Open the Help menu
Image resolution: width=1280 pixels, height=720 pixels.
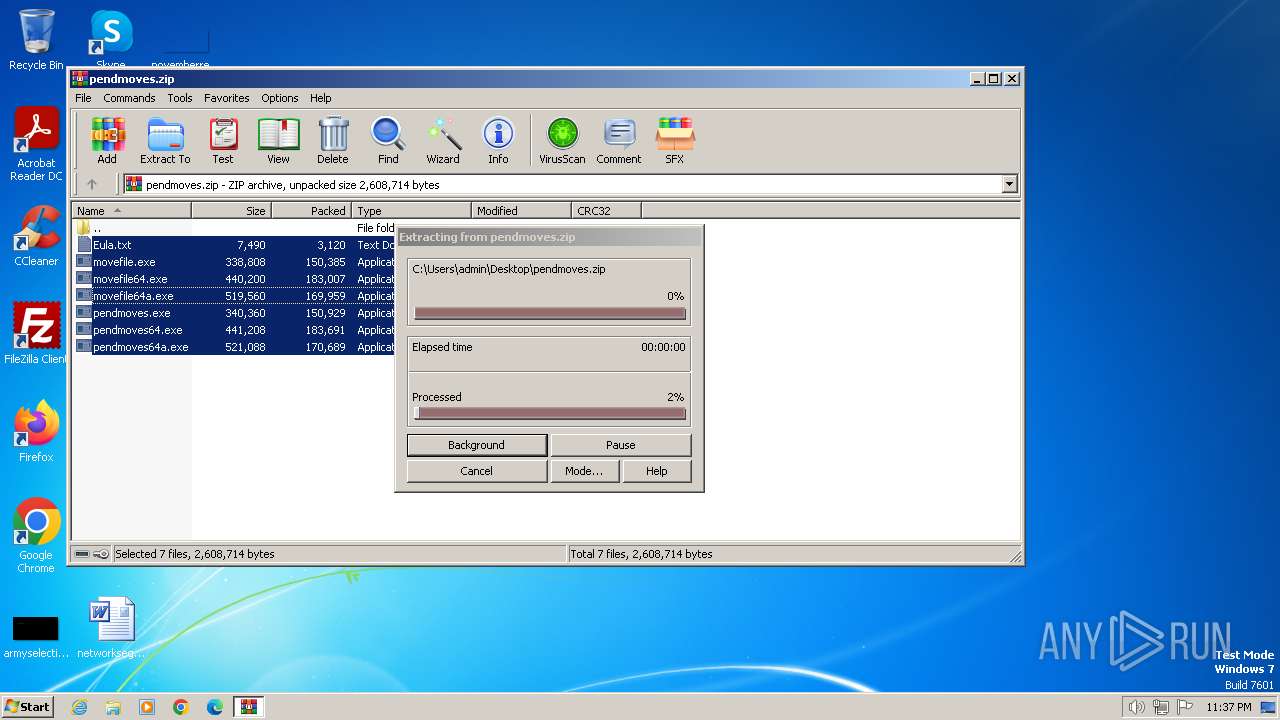(x=320, y=98)
